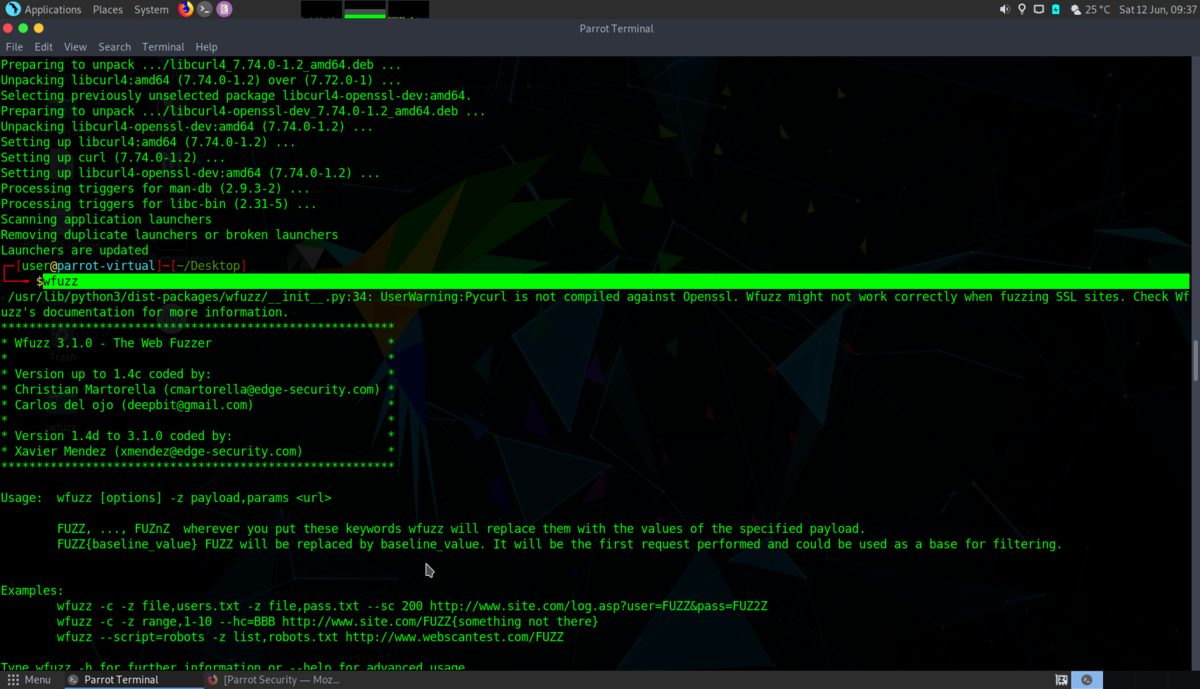Screen dimensions: 1200x689
Task: Open the terminal Help menu
Action: pos(206,47)
